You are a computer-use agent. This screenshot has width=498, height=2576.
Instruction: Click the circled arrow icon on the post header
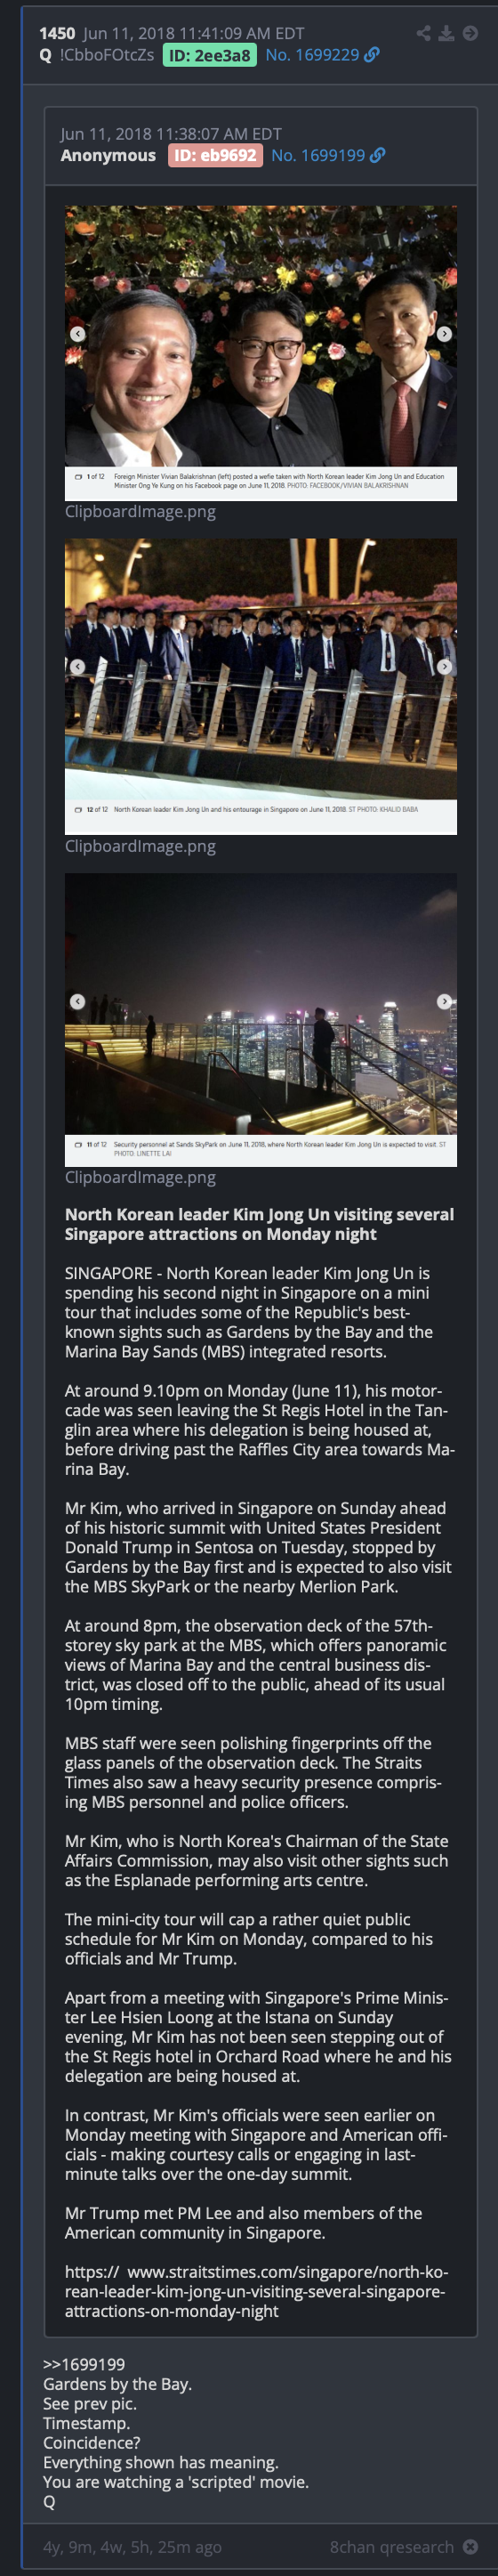click(x=470, y=33)
